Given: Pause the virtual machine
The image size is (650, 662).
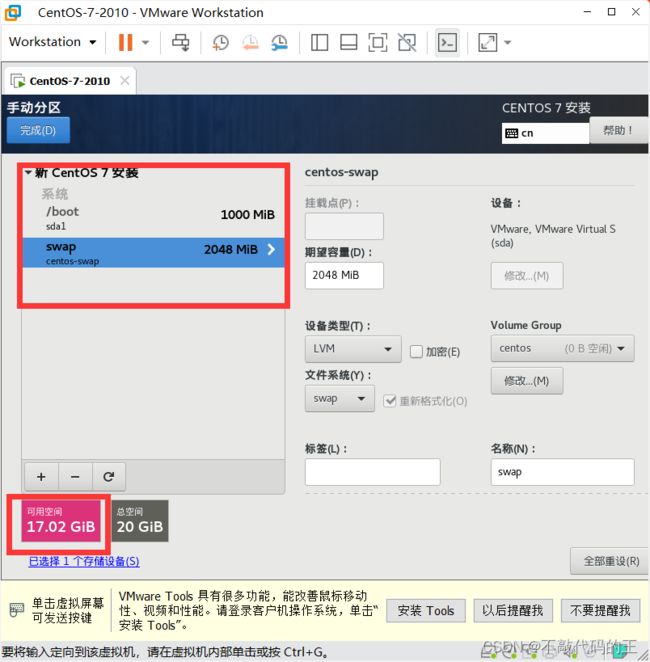Looking at the screenshot, I should click(125, 42).
